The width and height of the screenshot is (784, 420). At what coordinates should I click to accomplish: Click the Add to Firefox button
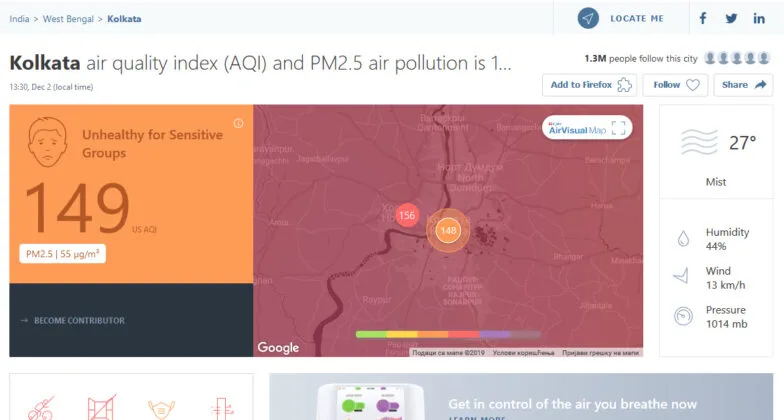[590, 85]
